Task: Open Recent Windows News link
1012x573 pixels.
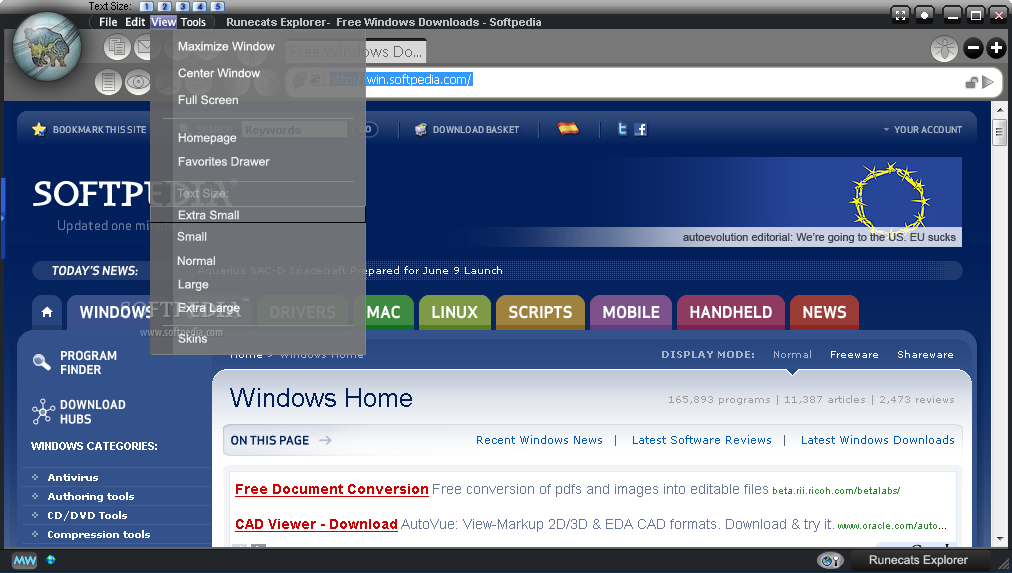Action: (539, 440)
